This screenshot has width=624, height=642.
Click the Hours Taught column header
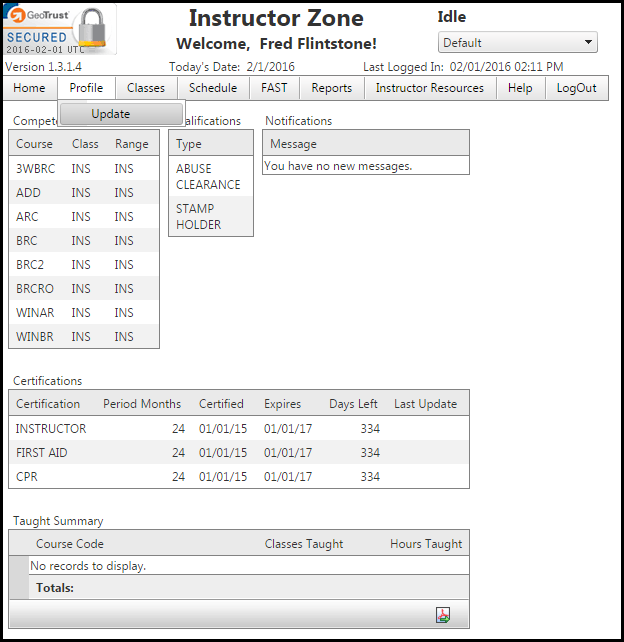426,544
